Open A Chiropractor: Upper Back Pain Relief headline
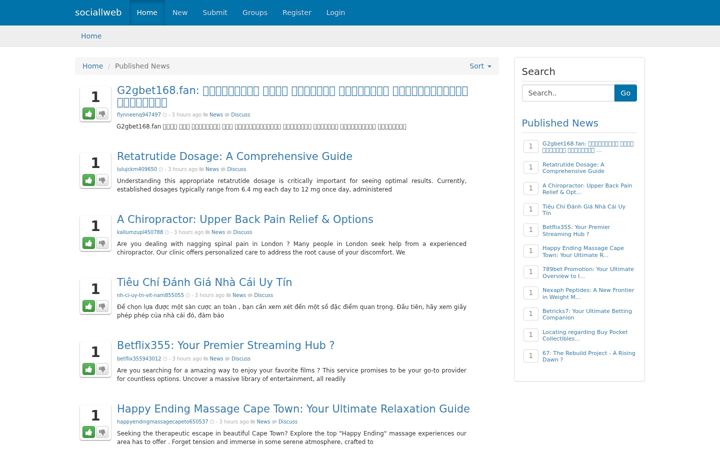 click(245, 219)
